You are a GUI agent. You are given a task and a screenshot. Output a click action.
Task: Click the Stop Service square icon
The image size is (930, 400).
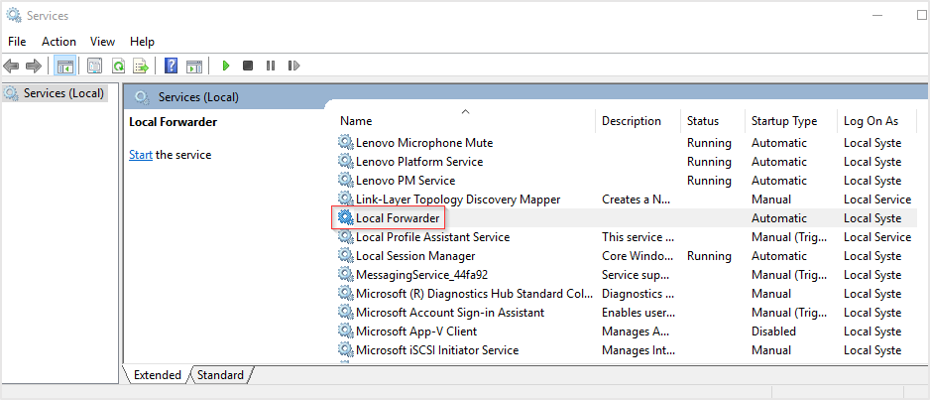point(248,65)
